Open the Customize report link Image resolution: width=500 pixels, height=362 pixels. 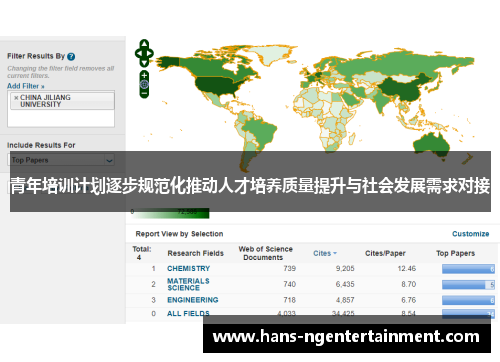coord(470,234)
